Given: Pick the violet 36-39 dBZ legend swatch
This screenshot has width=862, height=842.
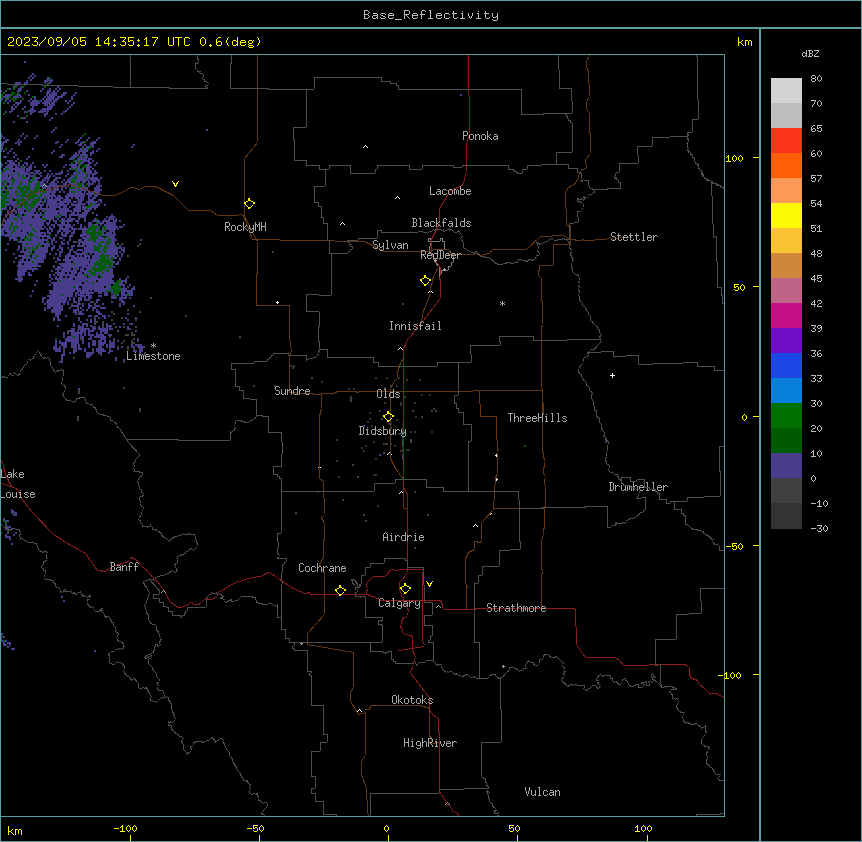Looking at the screenshot, I should pyautogui.click(x=786, y=341).
